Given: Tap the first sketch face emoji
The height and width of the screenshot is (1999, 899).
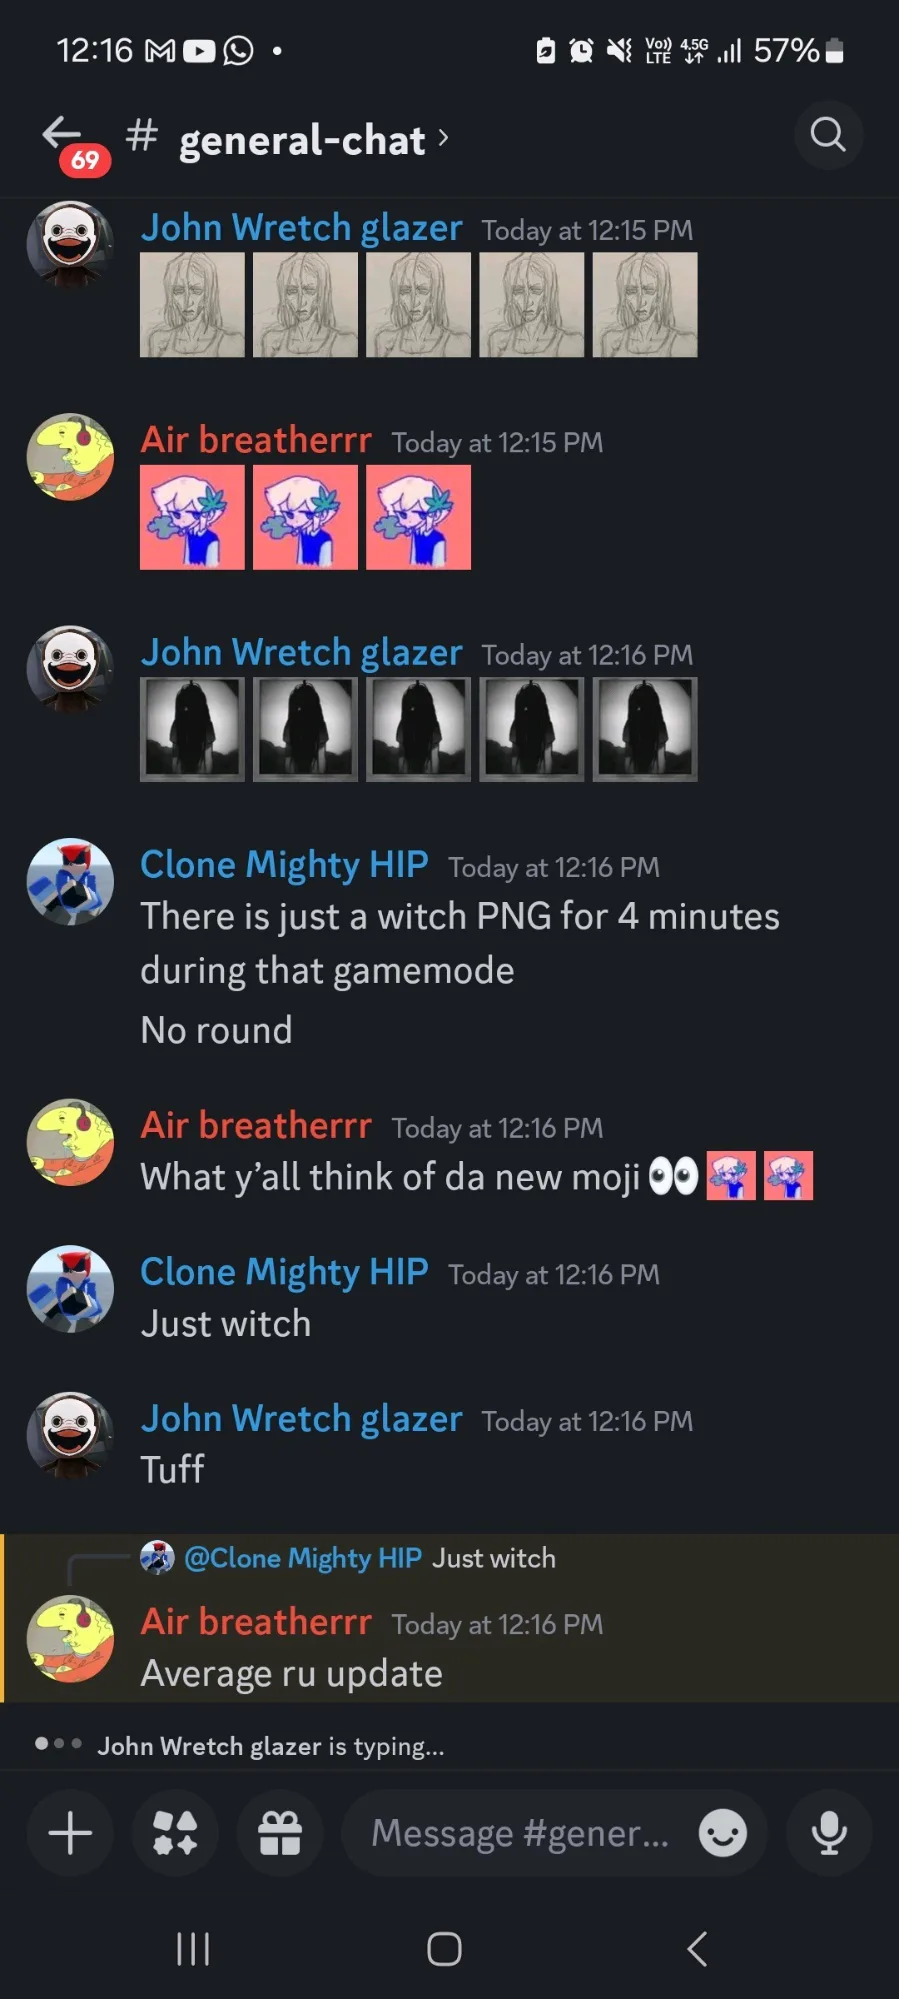Looking at the screenshot, I should pyautogui.click(x=192, y=305).
